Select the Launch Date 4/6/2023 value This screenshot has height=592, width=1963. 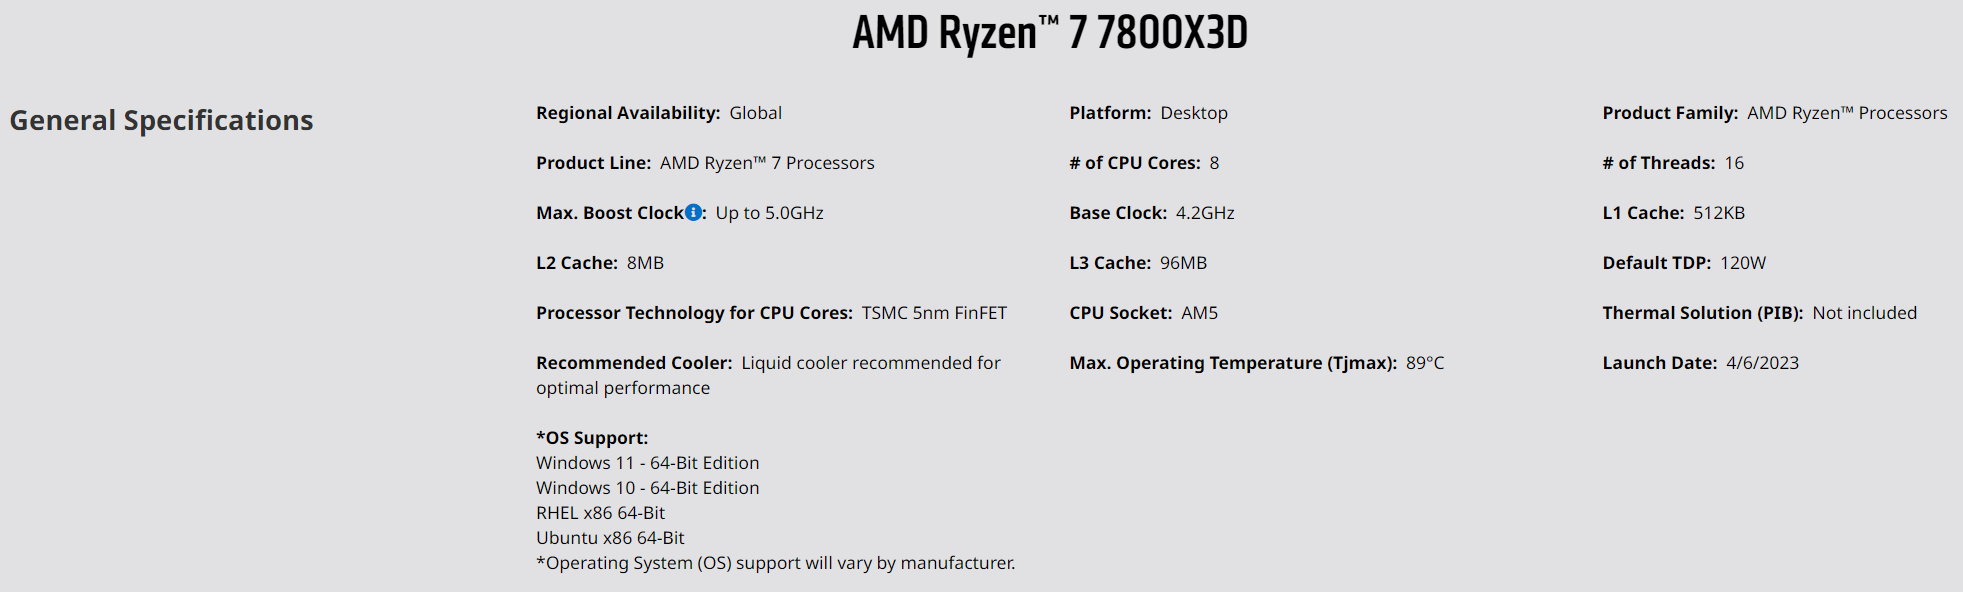[x=1762, y=363]
